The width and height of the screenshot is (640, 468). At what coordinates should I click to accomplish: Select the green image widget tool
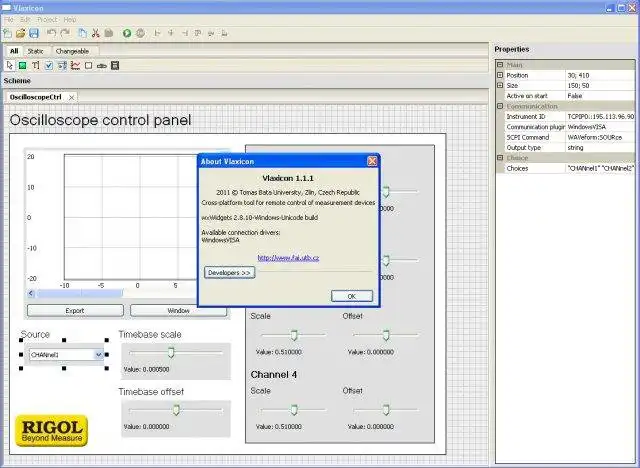[x=22, y=65]
